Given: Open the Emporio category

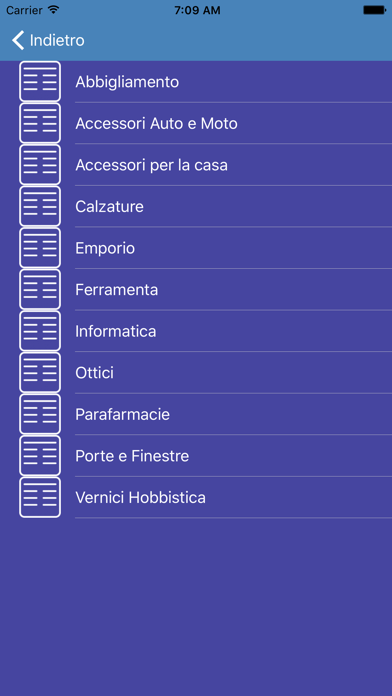Looking at the screenshot, I should point(196,248).
